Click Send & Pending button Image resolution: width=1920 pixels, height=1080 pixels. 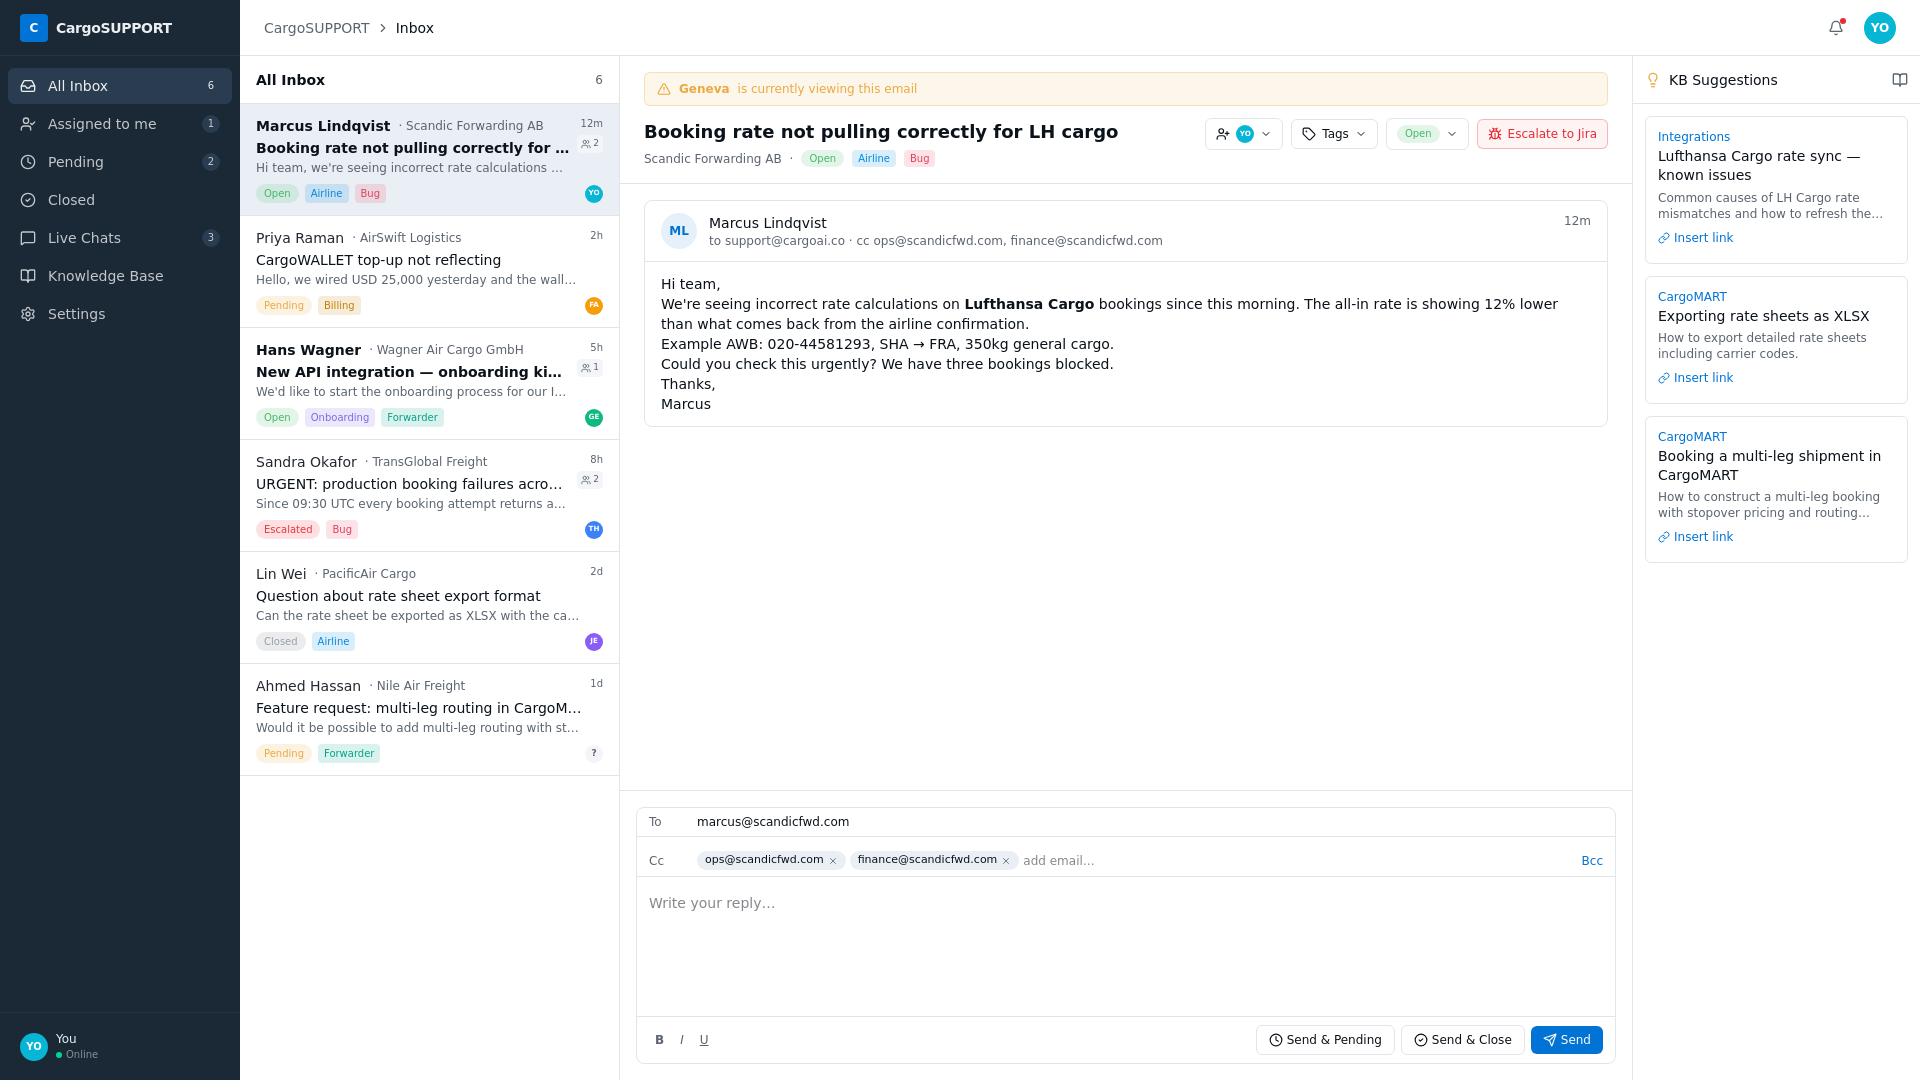point(1325,1040)
